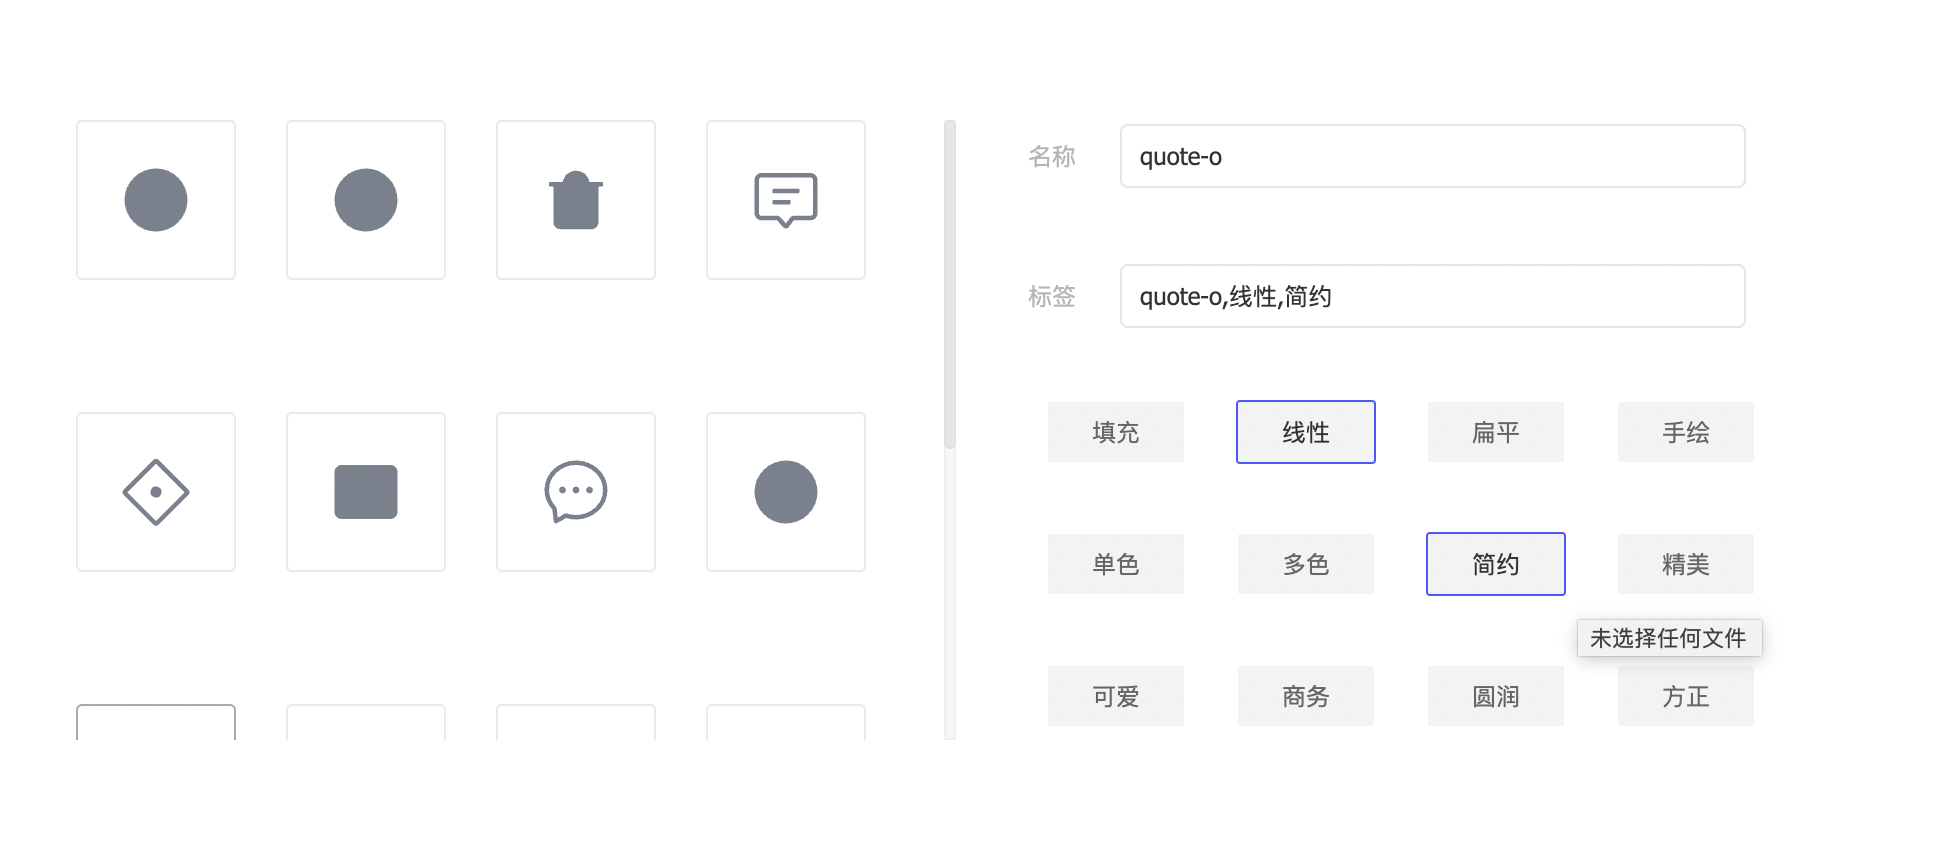The height and width of the screenshot is (848, 1940).
Task: Select the diamond with center dot icon
Action: point(156,492)
